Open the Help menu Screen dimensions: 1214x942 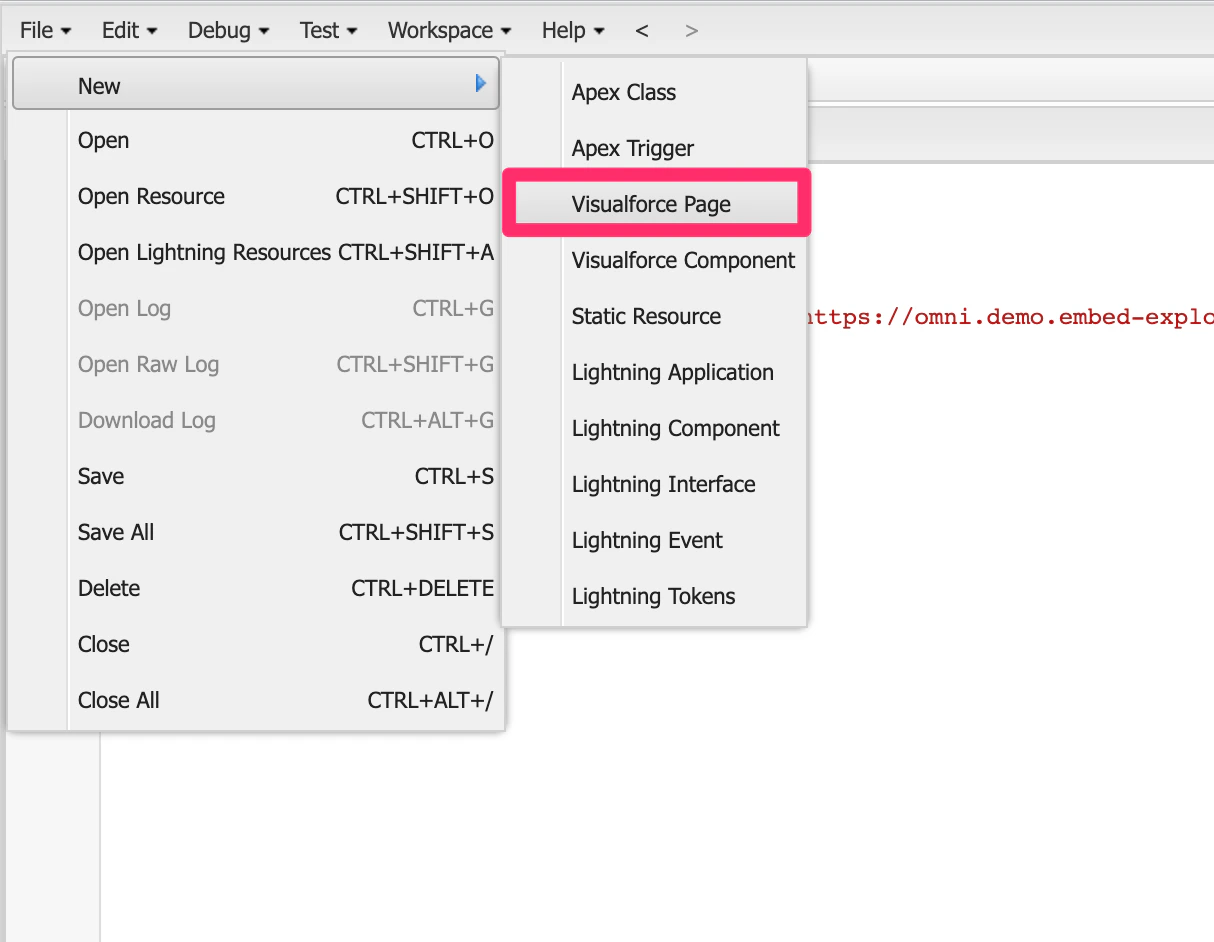pyautogui.click(x=566, y=29)
